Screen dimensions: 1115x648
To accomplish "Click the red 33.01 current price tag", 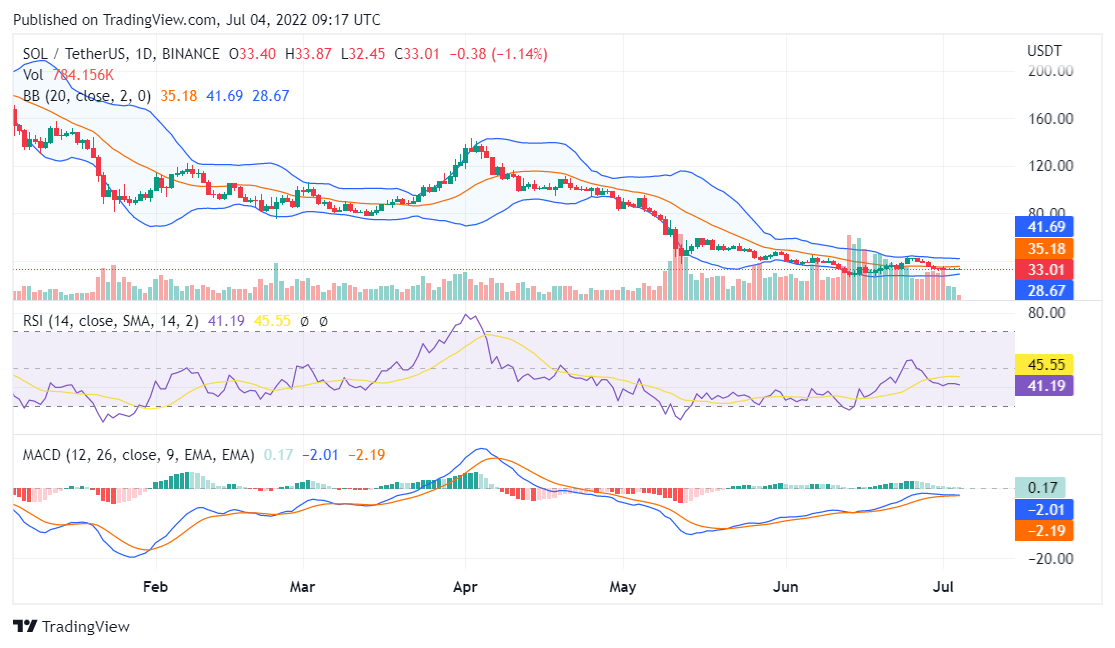I will [1044, 269].
